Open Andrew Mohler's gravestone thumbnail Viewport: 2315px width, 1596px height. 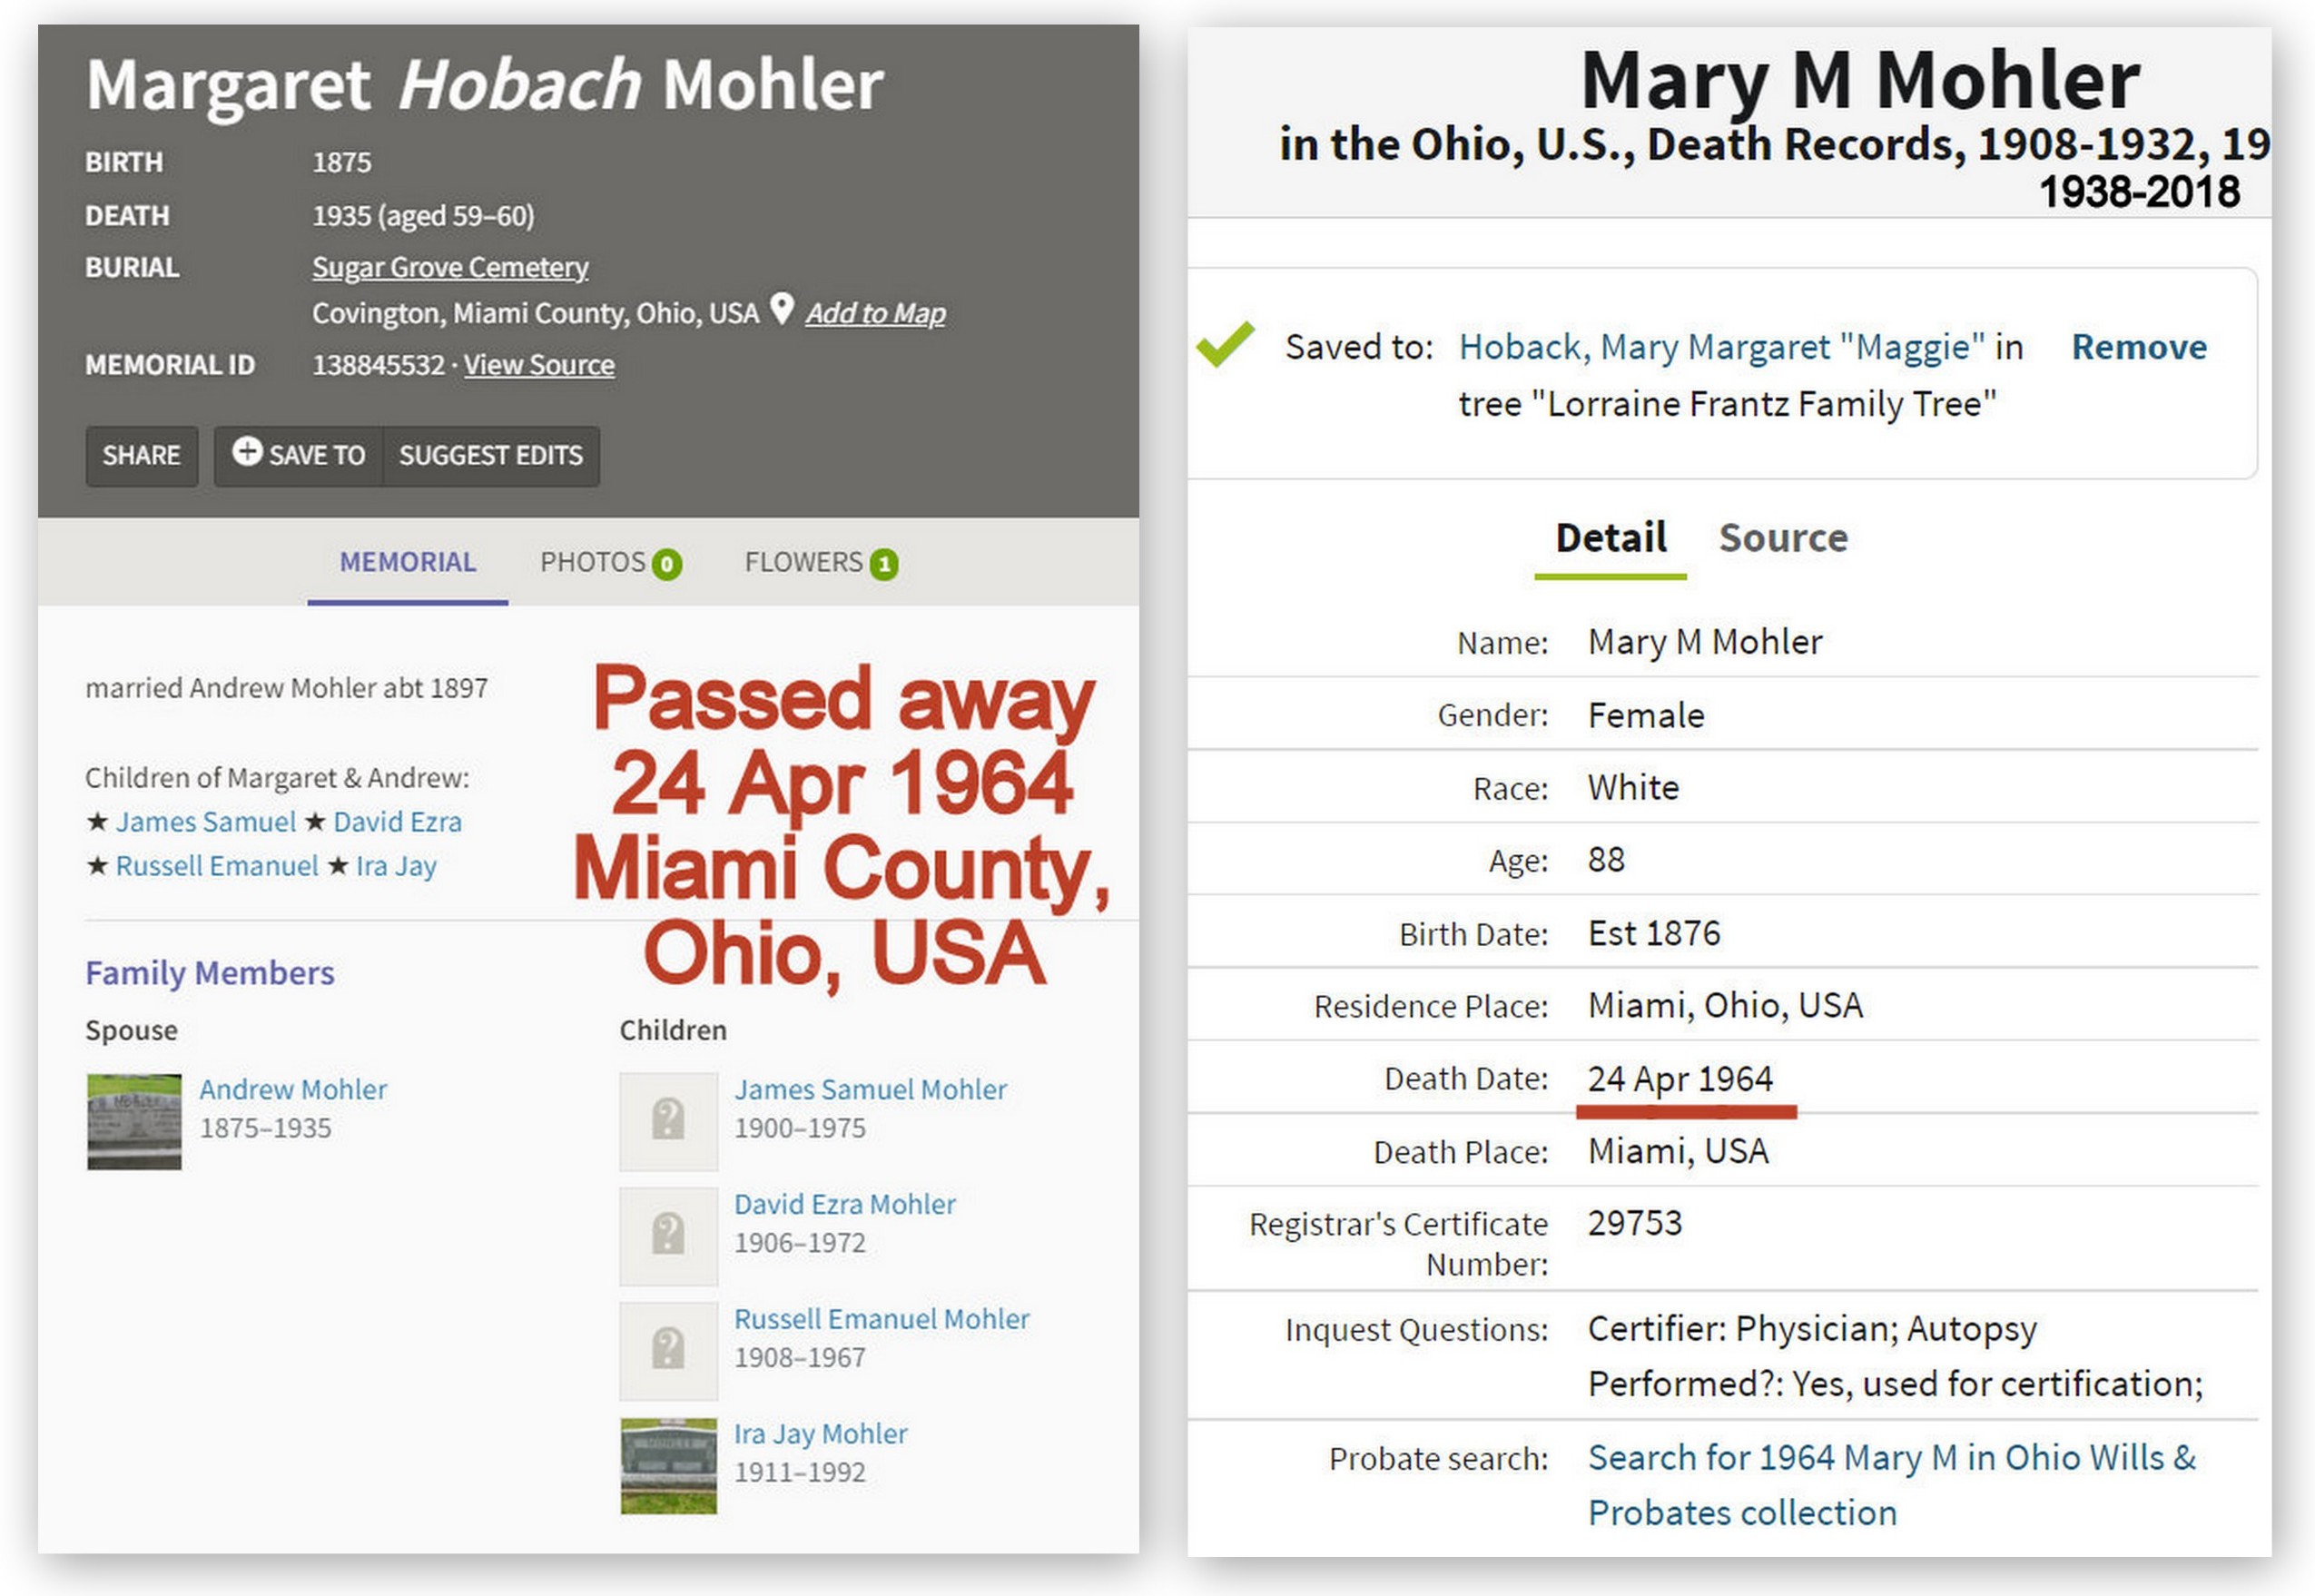134,1121
